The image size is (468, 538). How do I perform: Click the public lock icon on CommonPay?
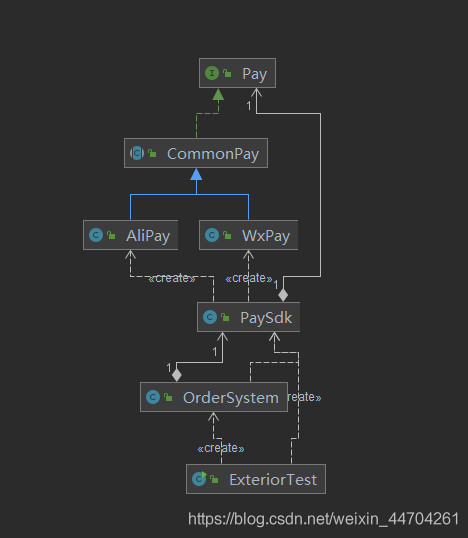(x=152, y=153)
